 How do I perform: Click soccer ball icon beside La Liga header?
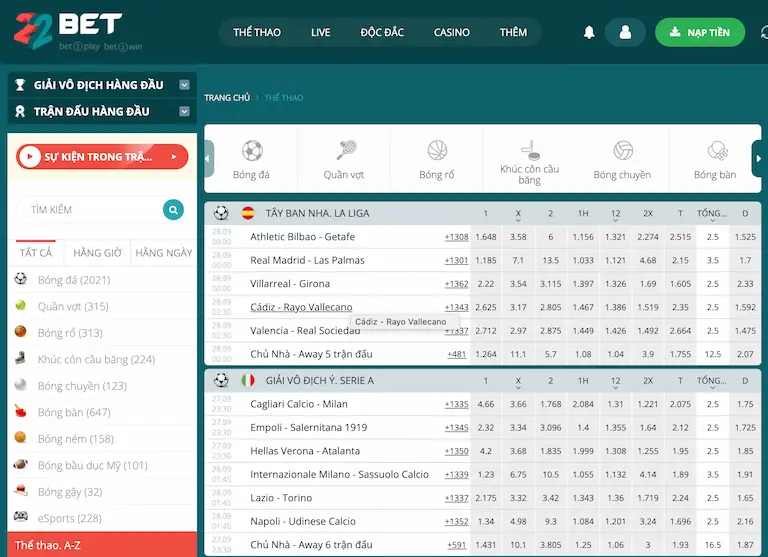[221, 213]
